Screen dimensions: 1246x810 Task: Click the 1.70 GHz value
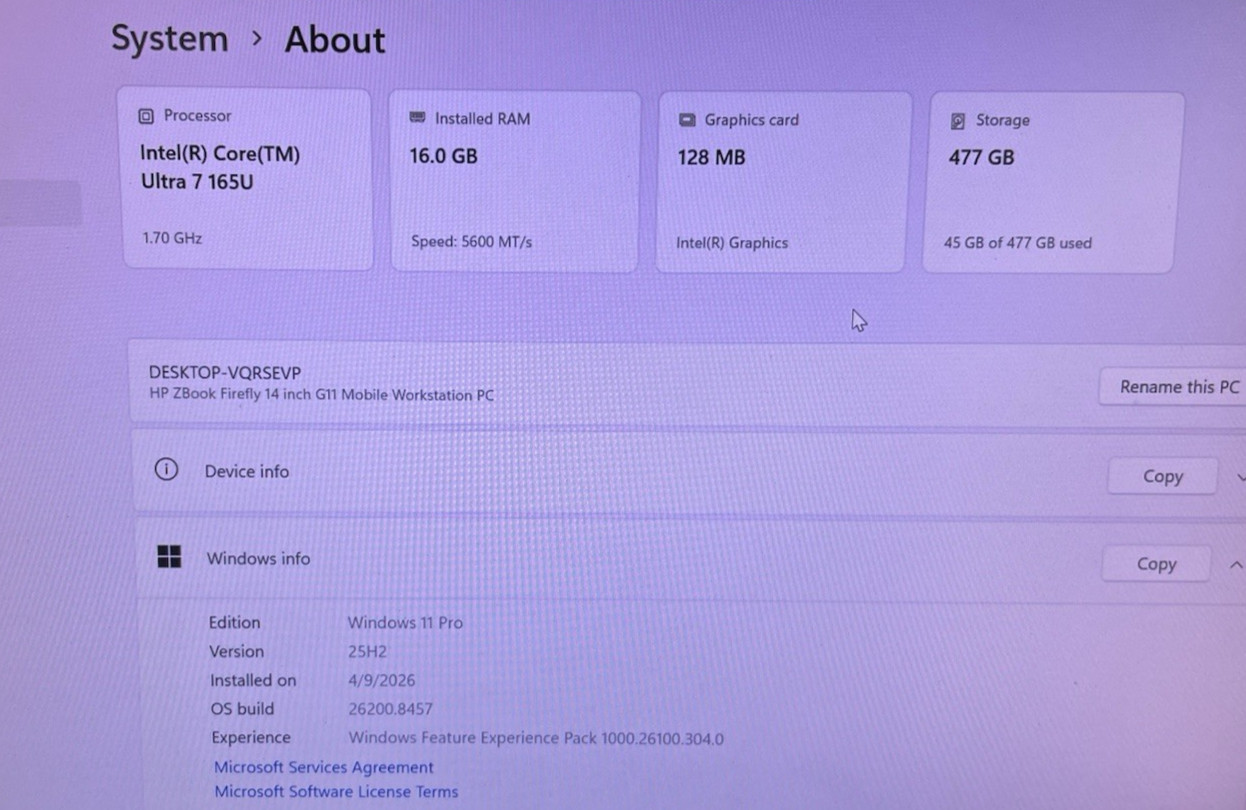pyautogui.click(x=172, y=238)
